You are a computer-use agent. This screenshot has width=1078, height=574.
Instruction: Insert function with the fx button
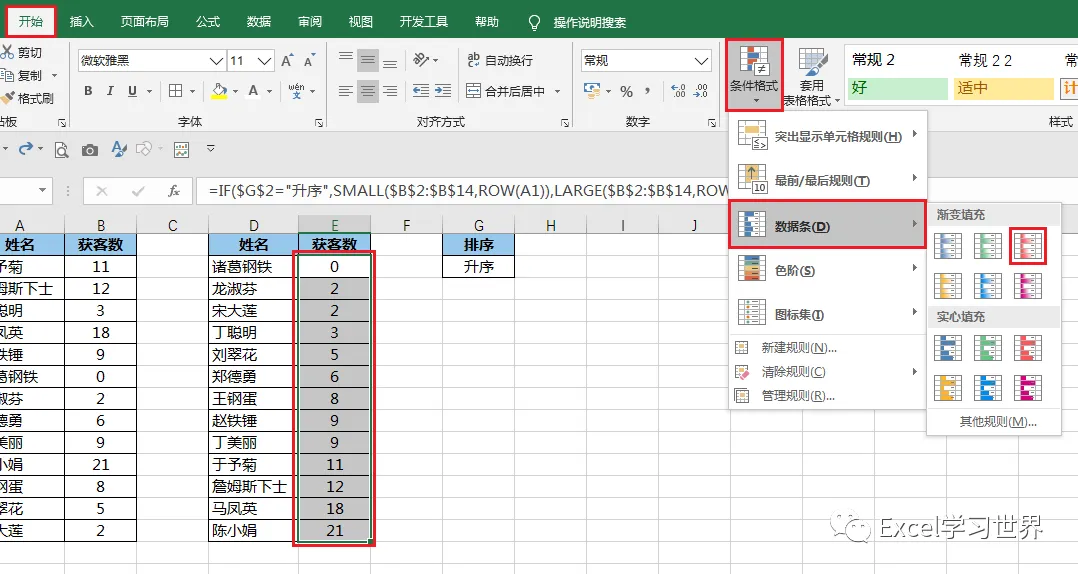pyautogui.click(x=174, y=190)
